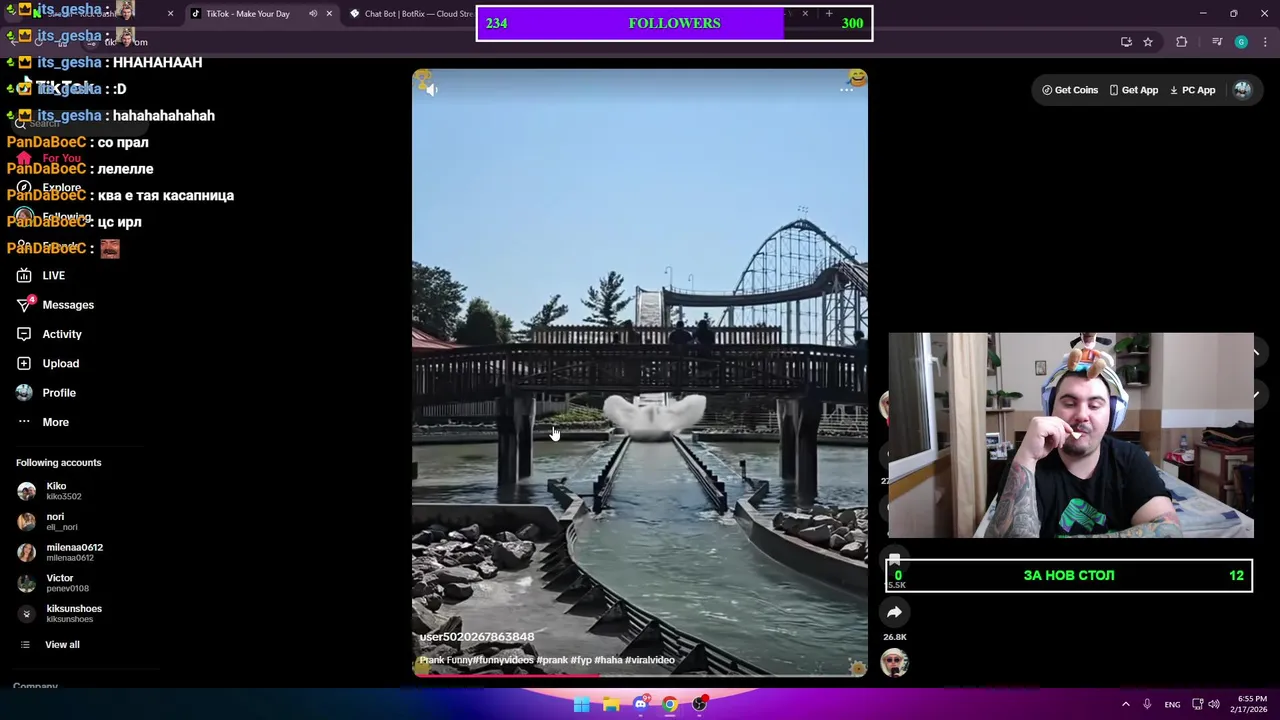Image resolution: width=1280 pixels, height=720 pixels.
Task: Bookmark this page with the star icon
Action: pos(1148,42)
